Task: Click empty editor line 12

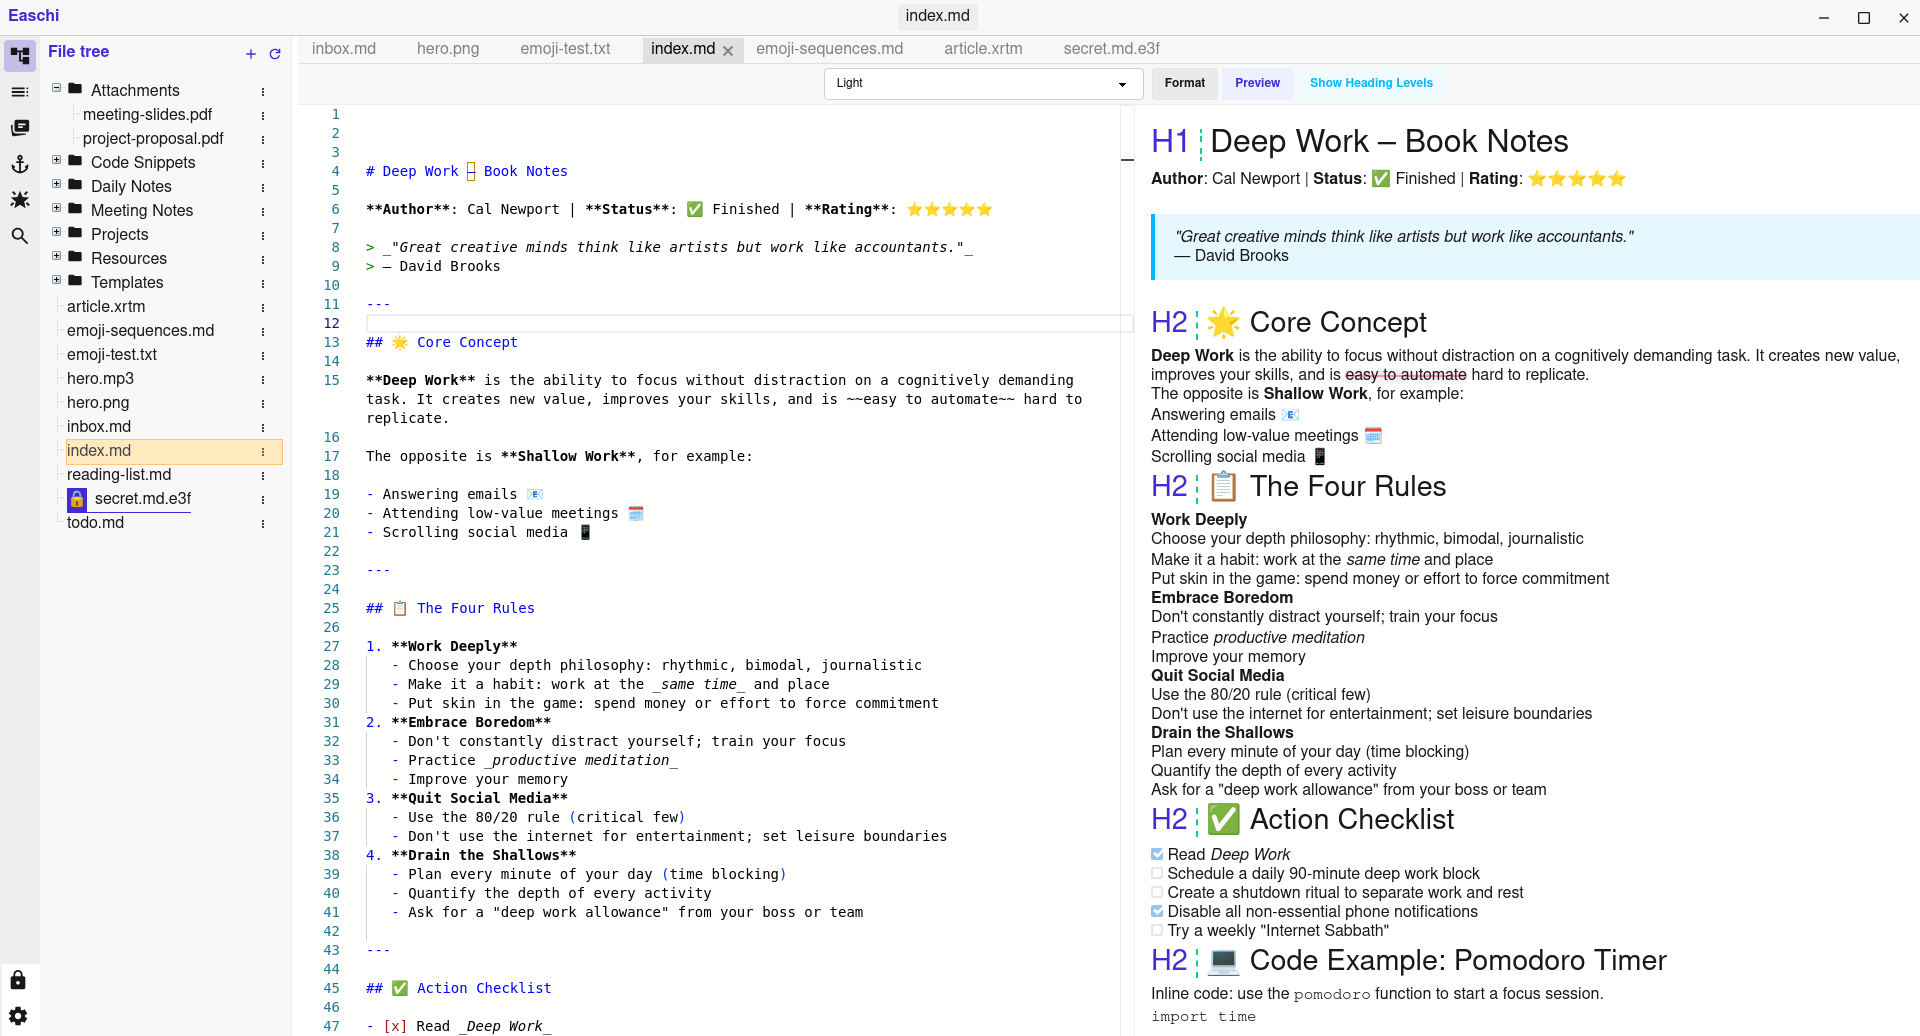Action: 749,323
